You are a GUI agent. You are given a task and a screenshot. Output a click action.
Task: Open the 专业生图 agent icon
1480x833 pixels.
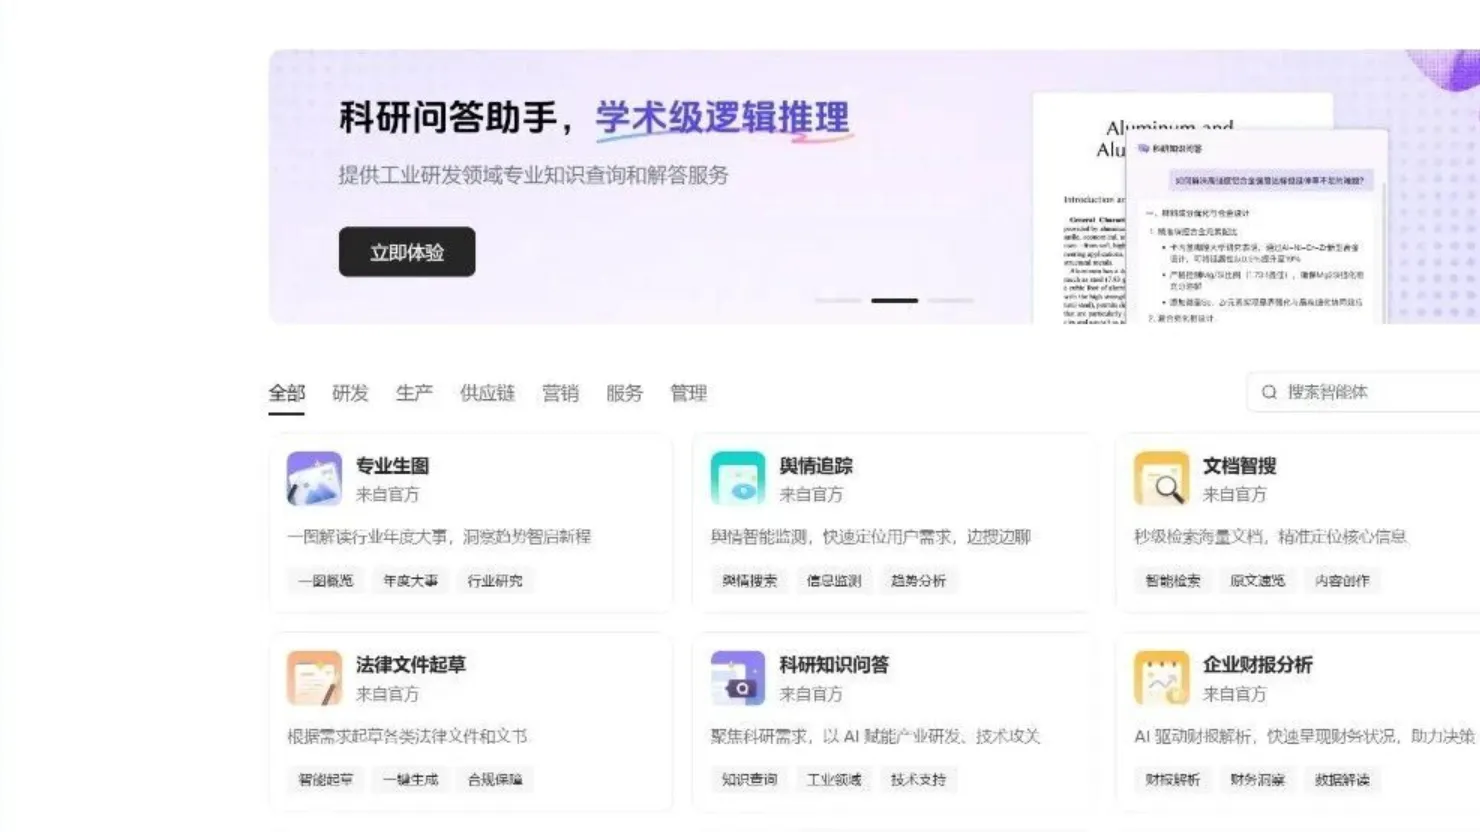[x=314, y=478]
